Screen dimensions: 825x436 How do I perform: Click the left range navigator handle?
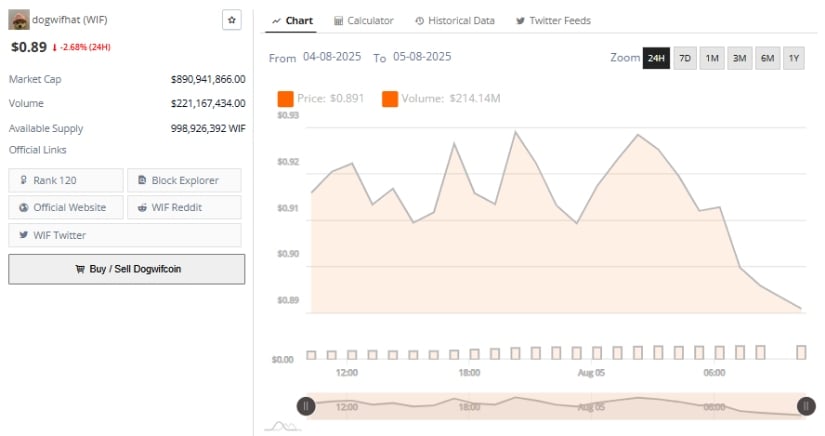306,406
